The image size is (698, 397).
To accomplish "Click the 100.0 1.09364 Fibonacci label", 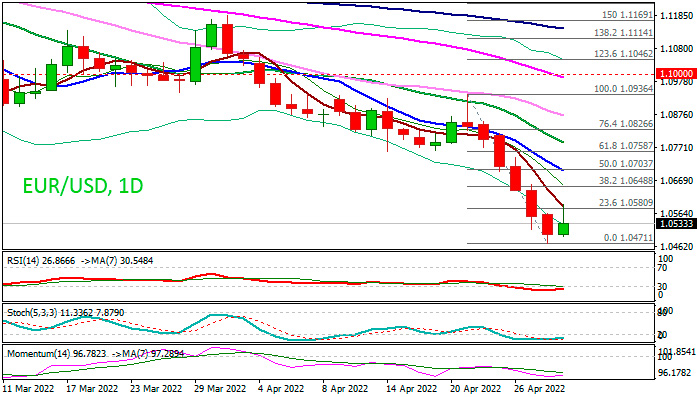I will click(623, 89).
